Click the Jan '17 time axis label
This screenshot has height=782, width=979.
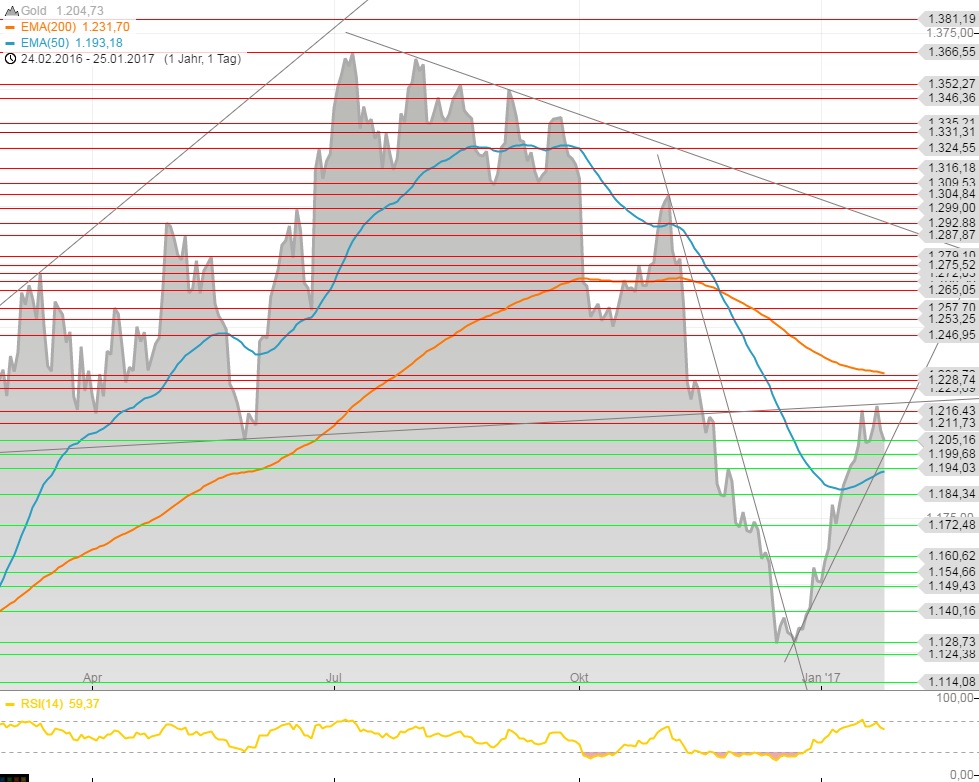point(822,678)
